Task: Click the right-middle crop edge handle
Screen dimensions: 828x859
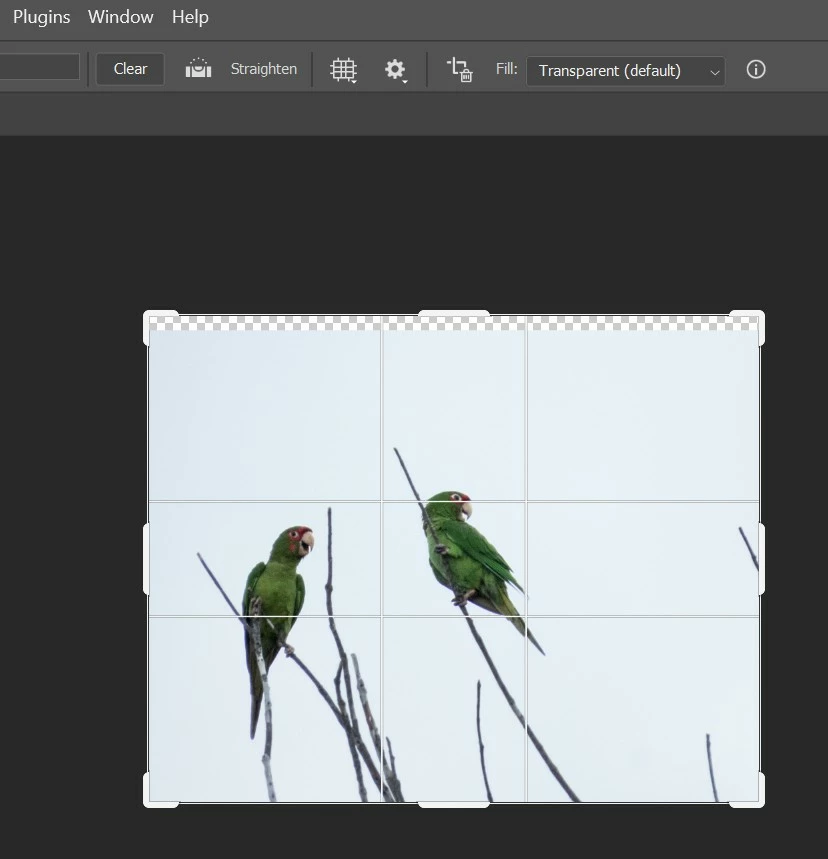Action: pos(762,559)
